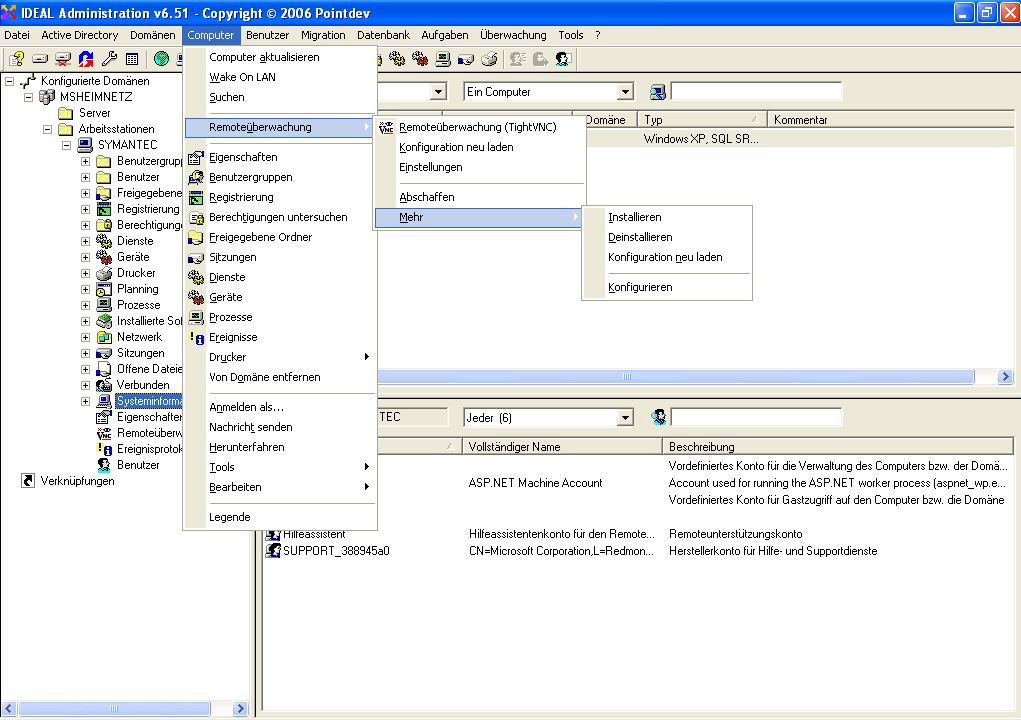Click the computer icon beside Ein Computer dropdown
Screen dimensions: 1021x720
(658, 92)
